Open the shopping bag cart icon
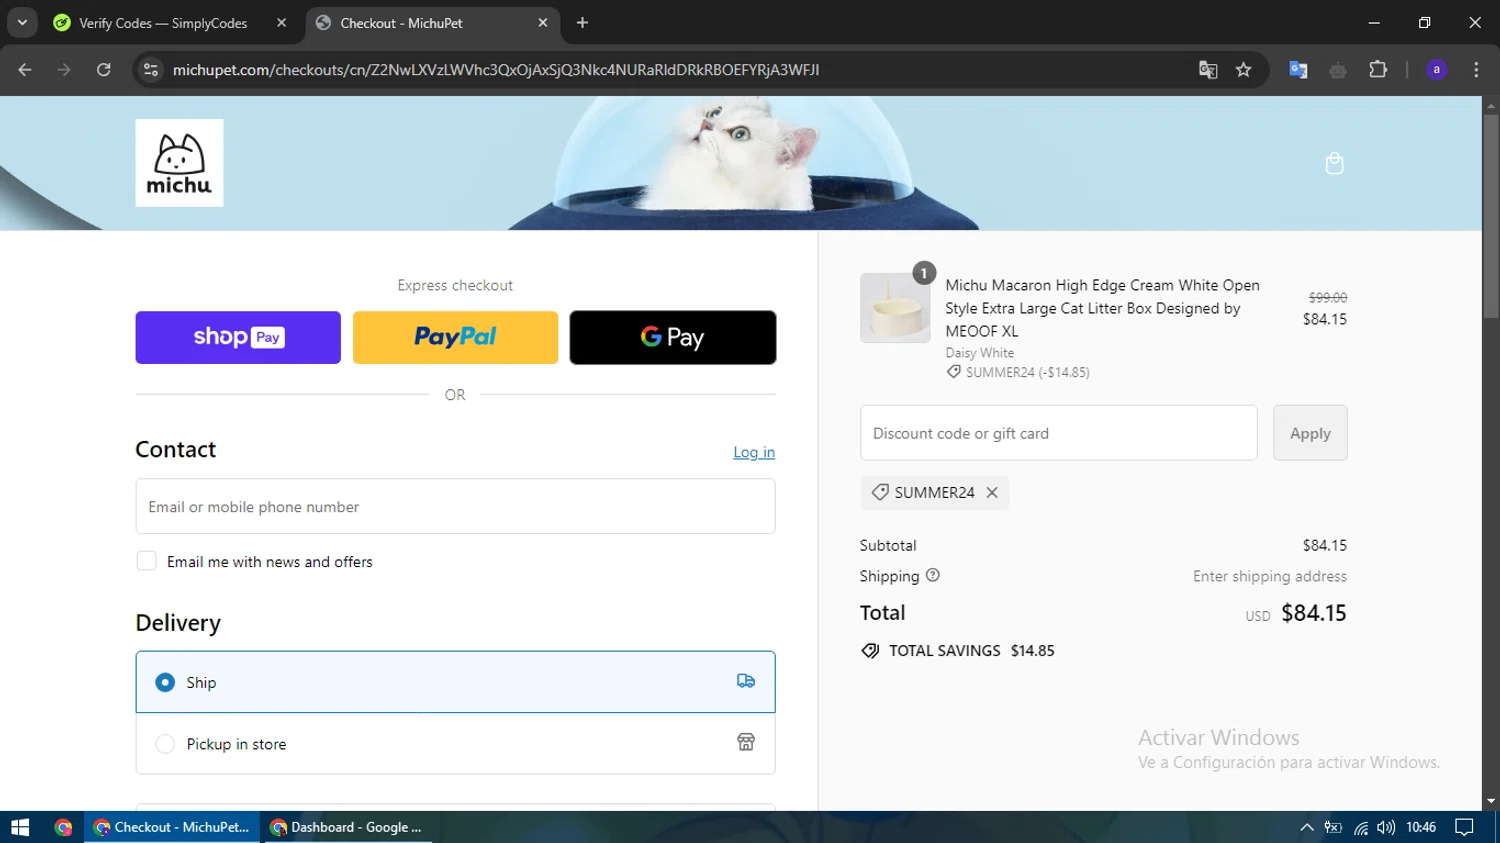1500x843 pixels. coord(1334,163)
